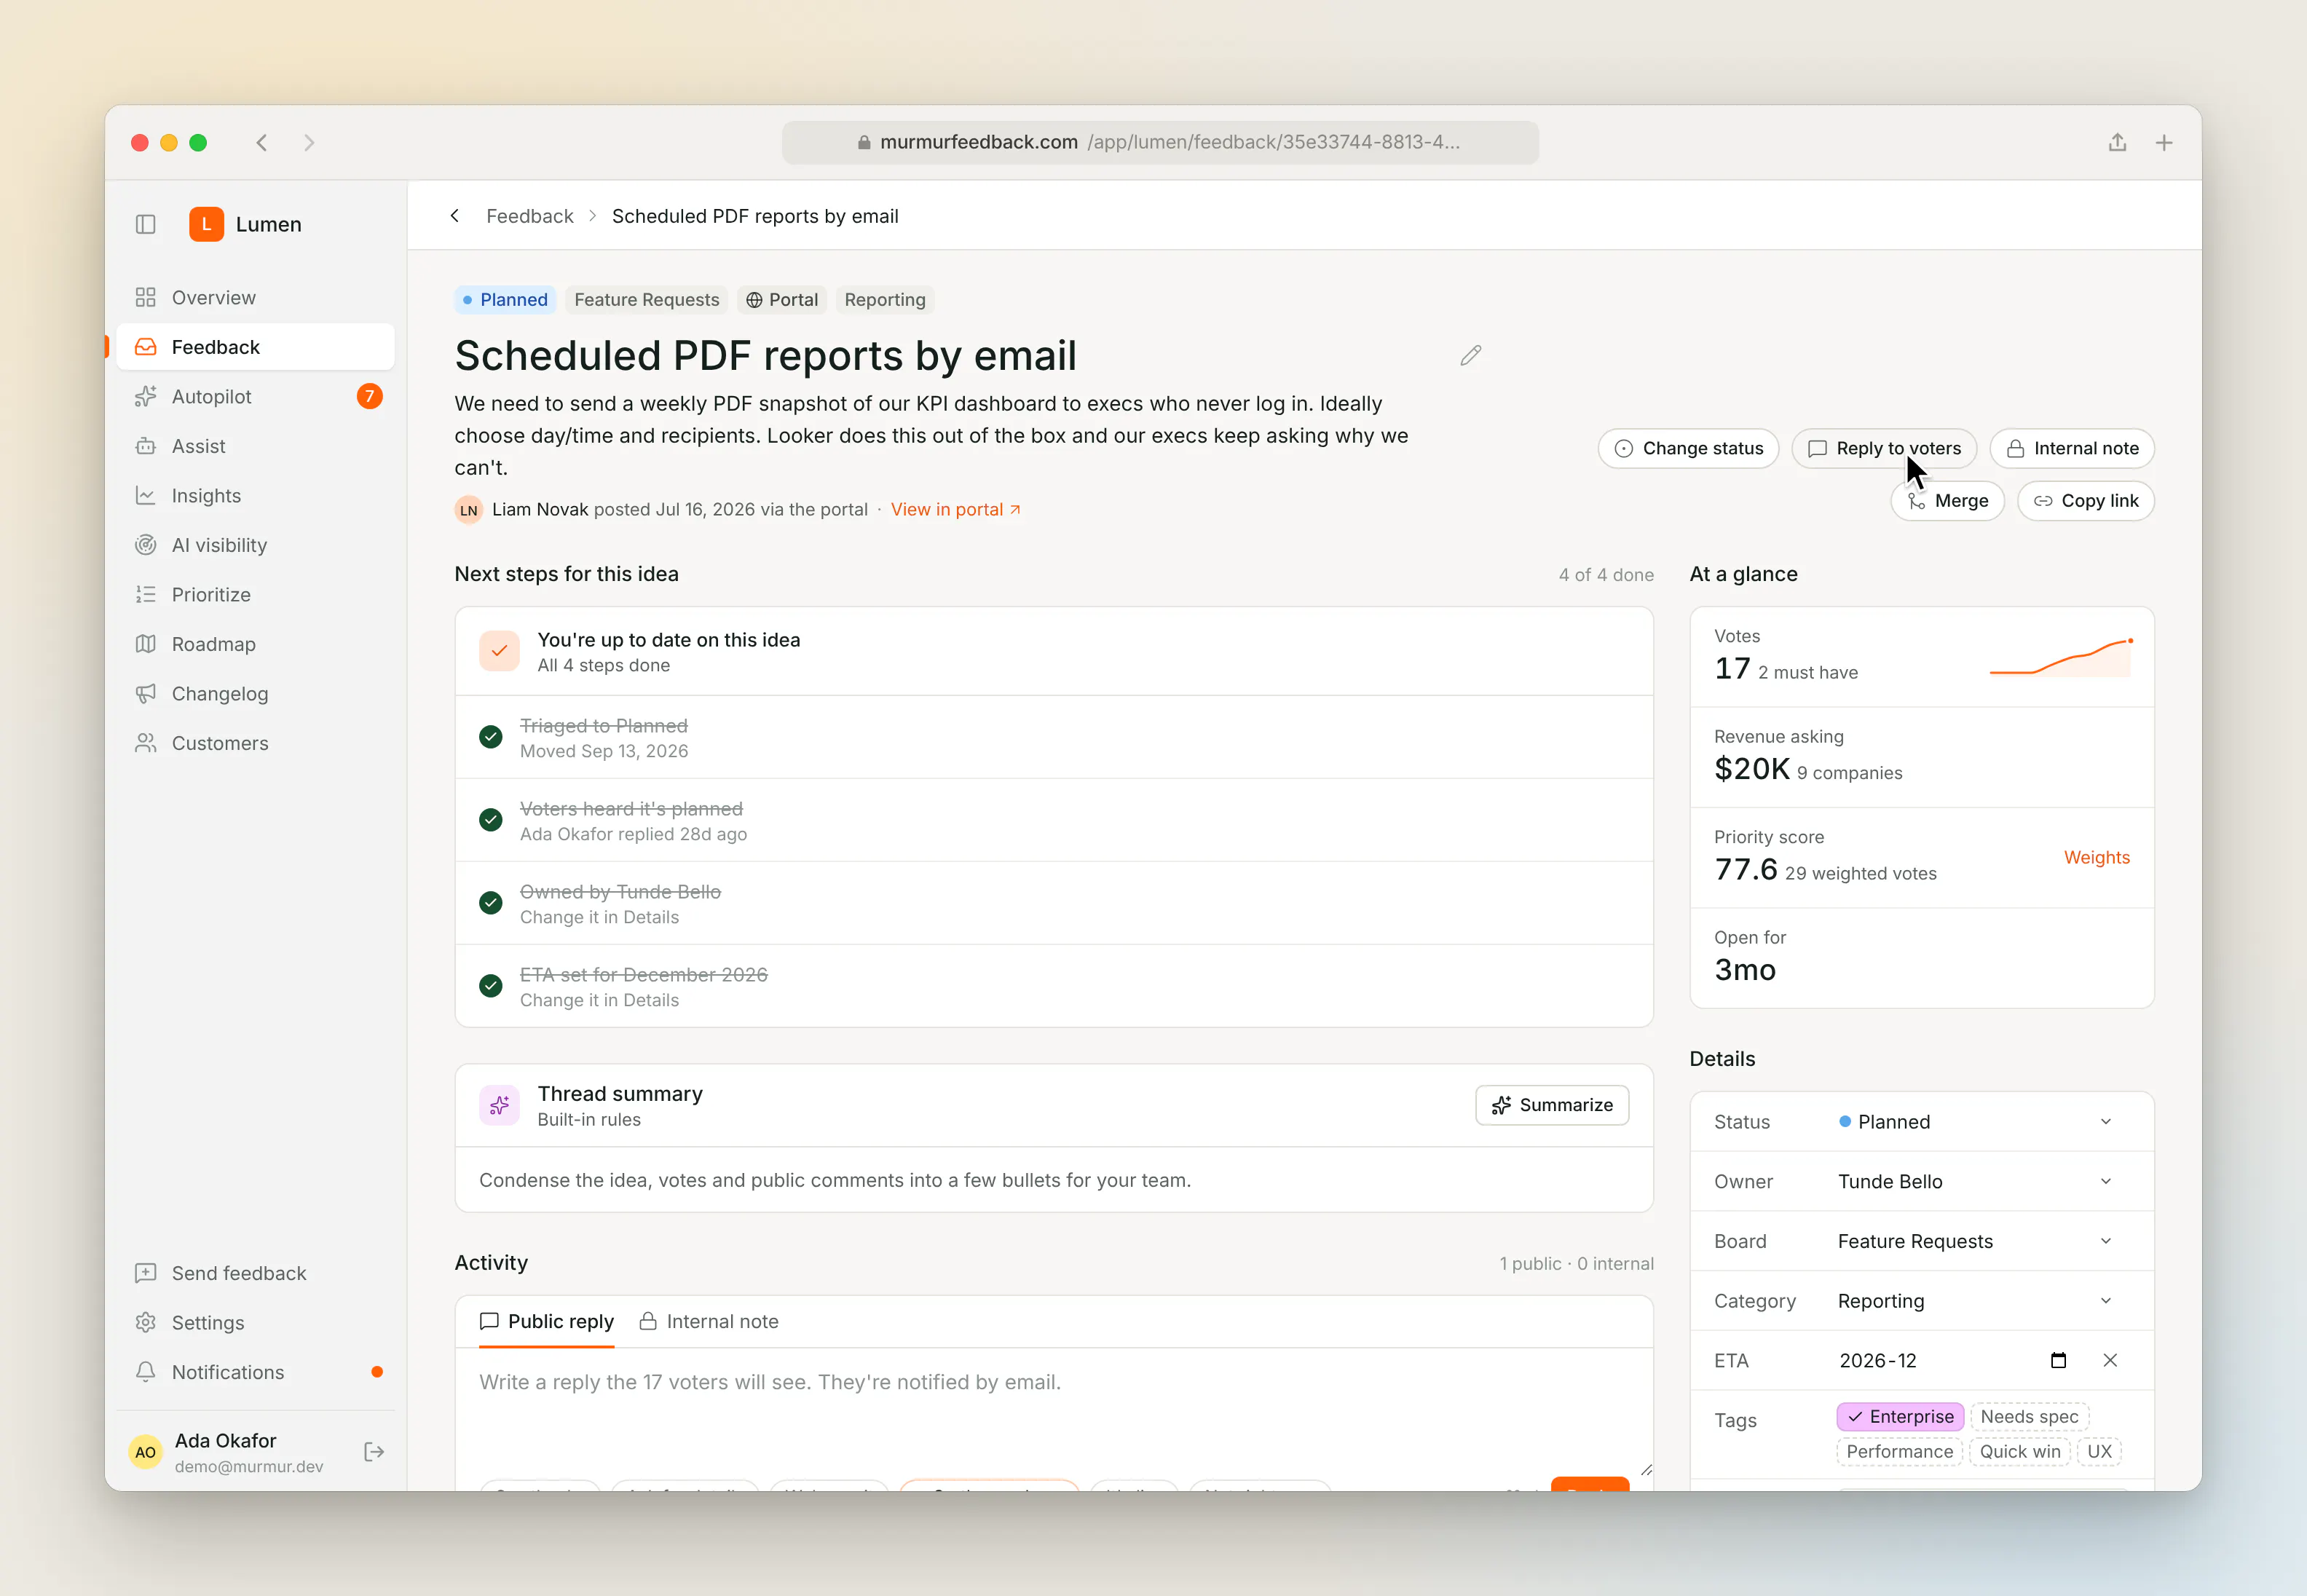Open Insights in the sidebar

tap(255, 495)
